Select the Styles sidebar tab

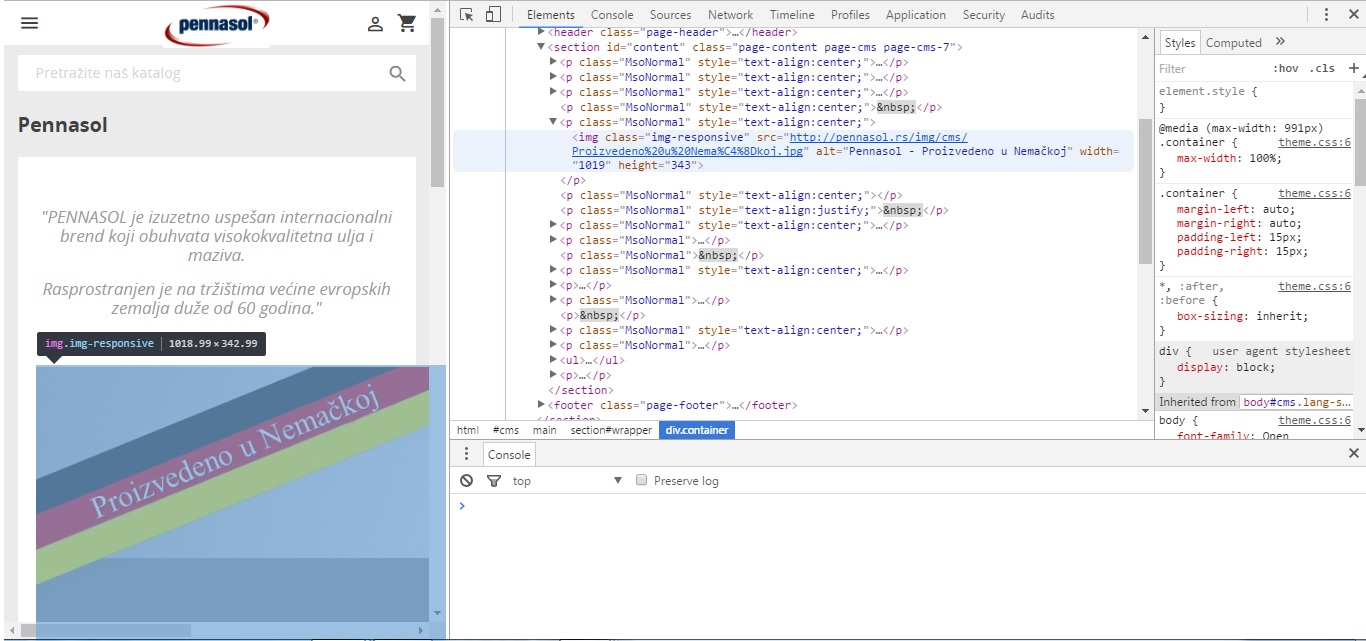tap(1179, 42)
